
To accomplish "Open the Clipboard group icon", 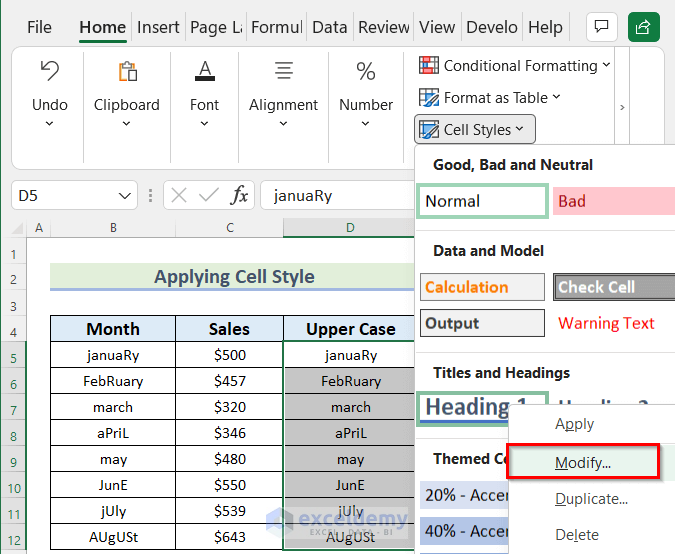I will (x=127, y=72).
